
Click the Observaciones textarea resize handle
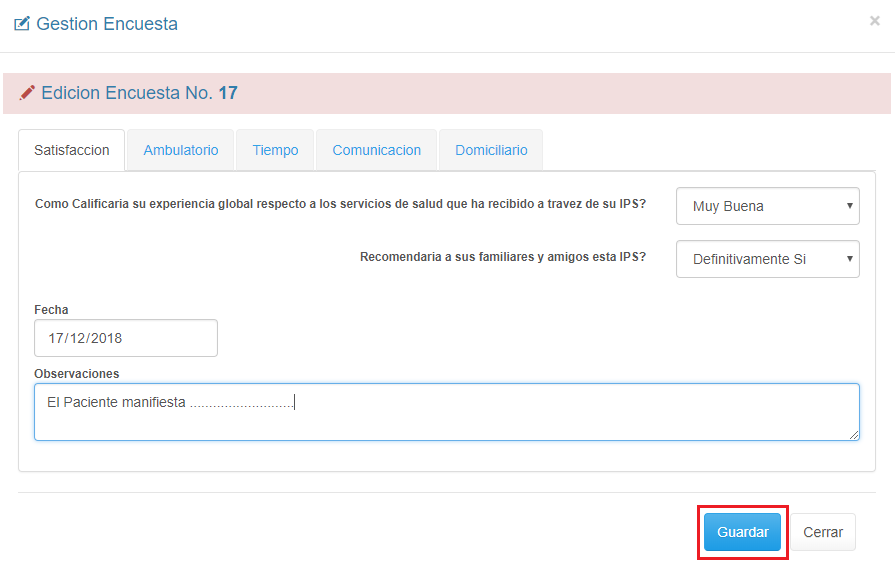click(x=854, y=435)
